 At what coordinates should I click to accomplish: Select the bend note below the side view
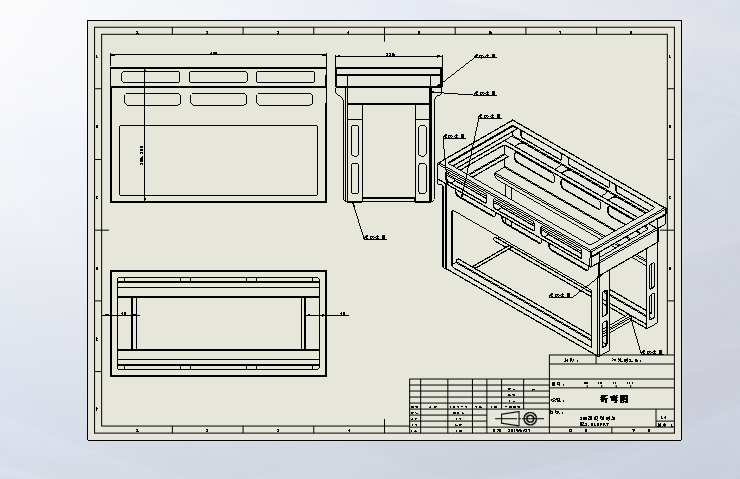pos(375,237)
